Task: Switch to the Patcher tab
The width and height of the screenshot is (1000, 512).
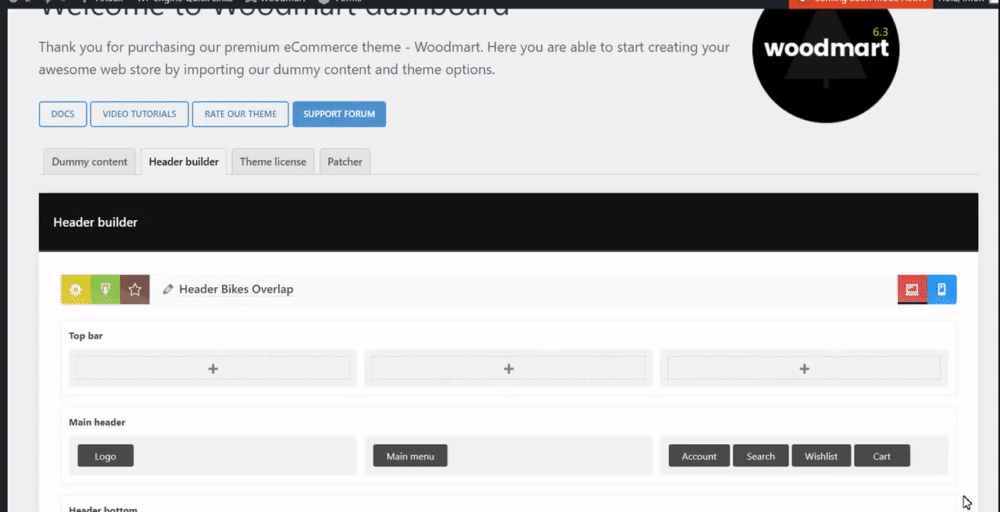Action: point(345,161)
